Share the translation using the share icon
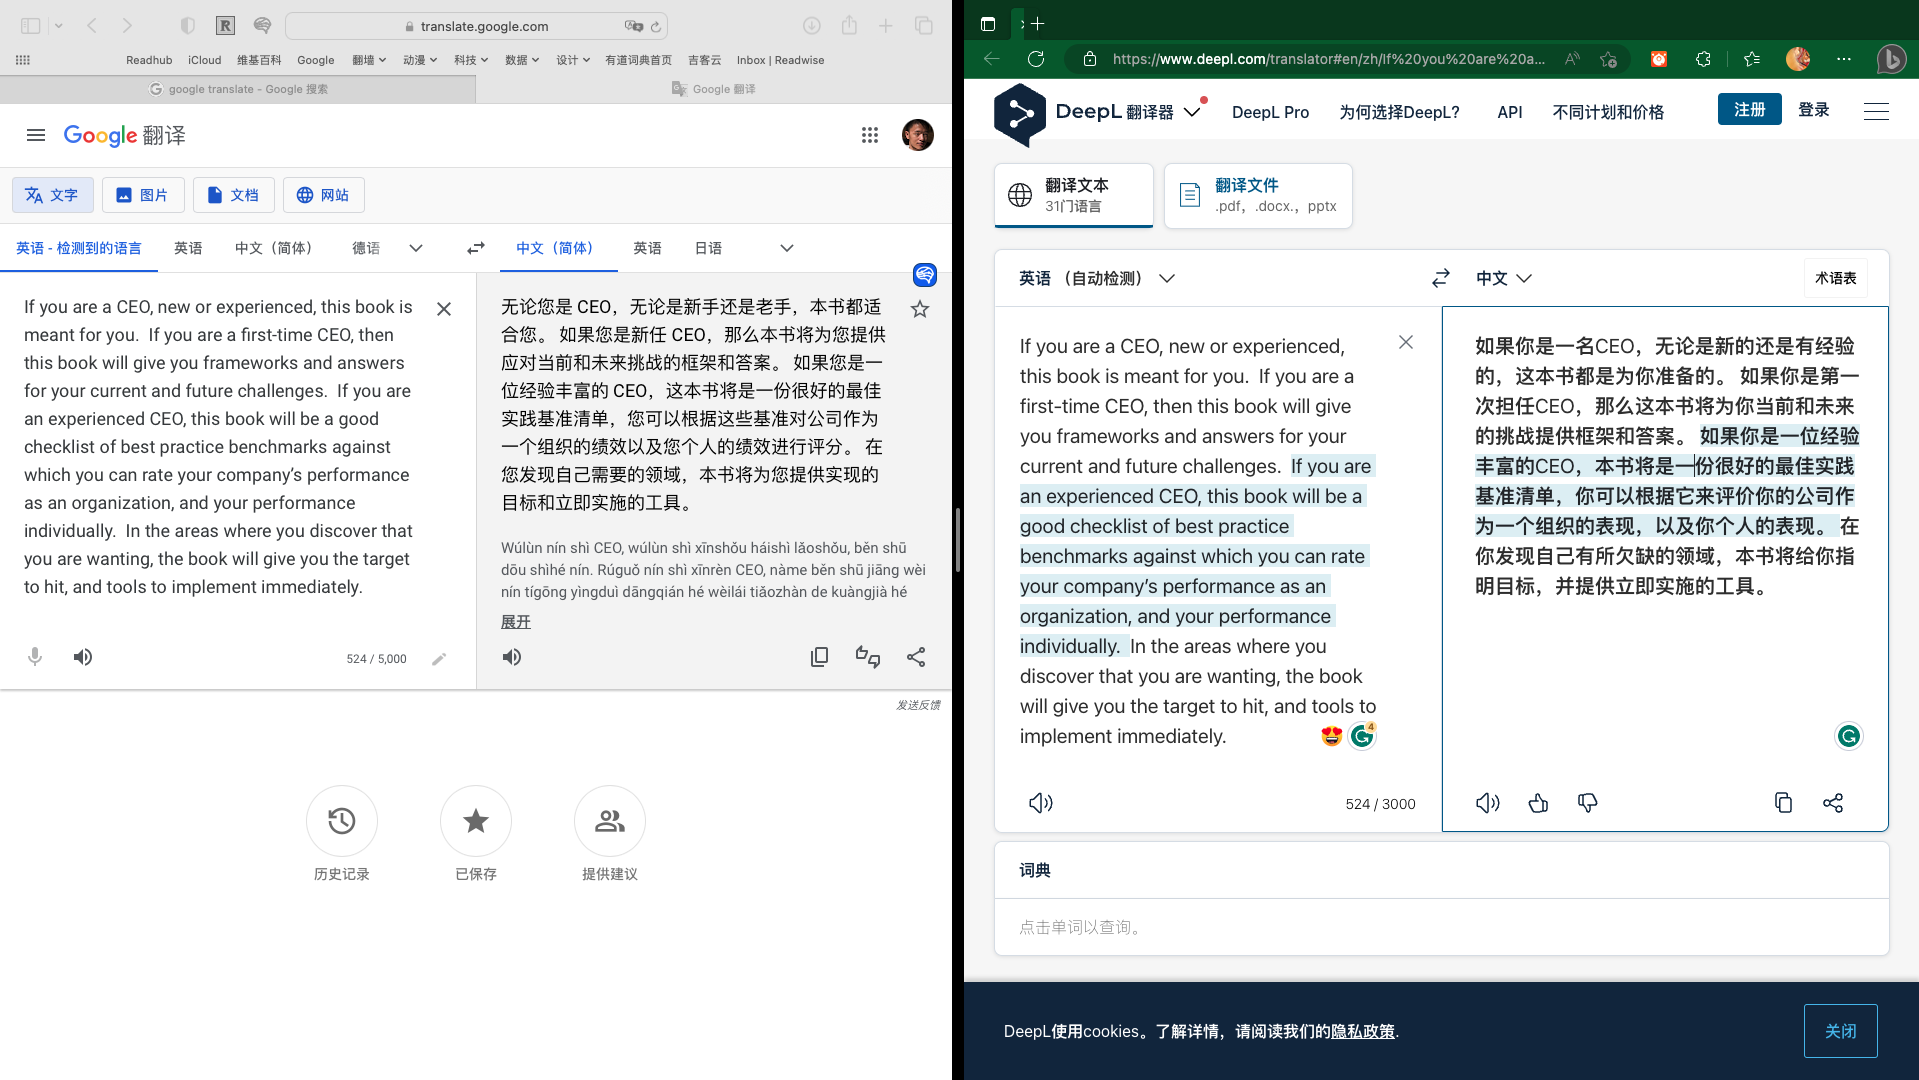 pyautogui.click(x=916, y=657)
